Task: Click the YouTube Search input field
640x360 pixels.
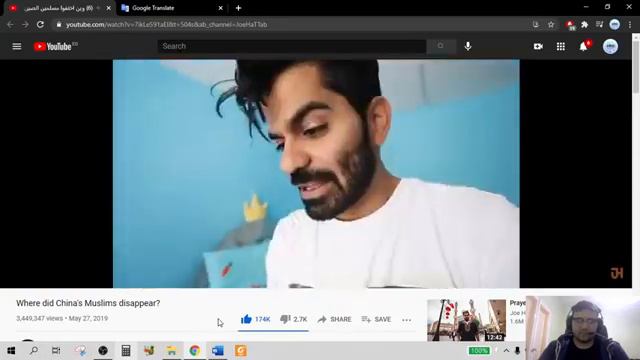Action: coord(292,46)
